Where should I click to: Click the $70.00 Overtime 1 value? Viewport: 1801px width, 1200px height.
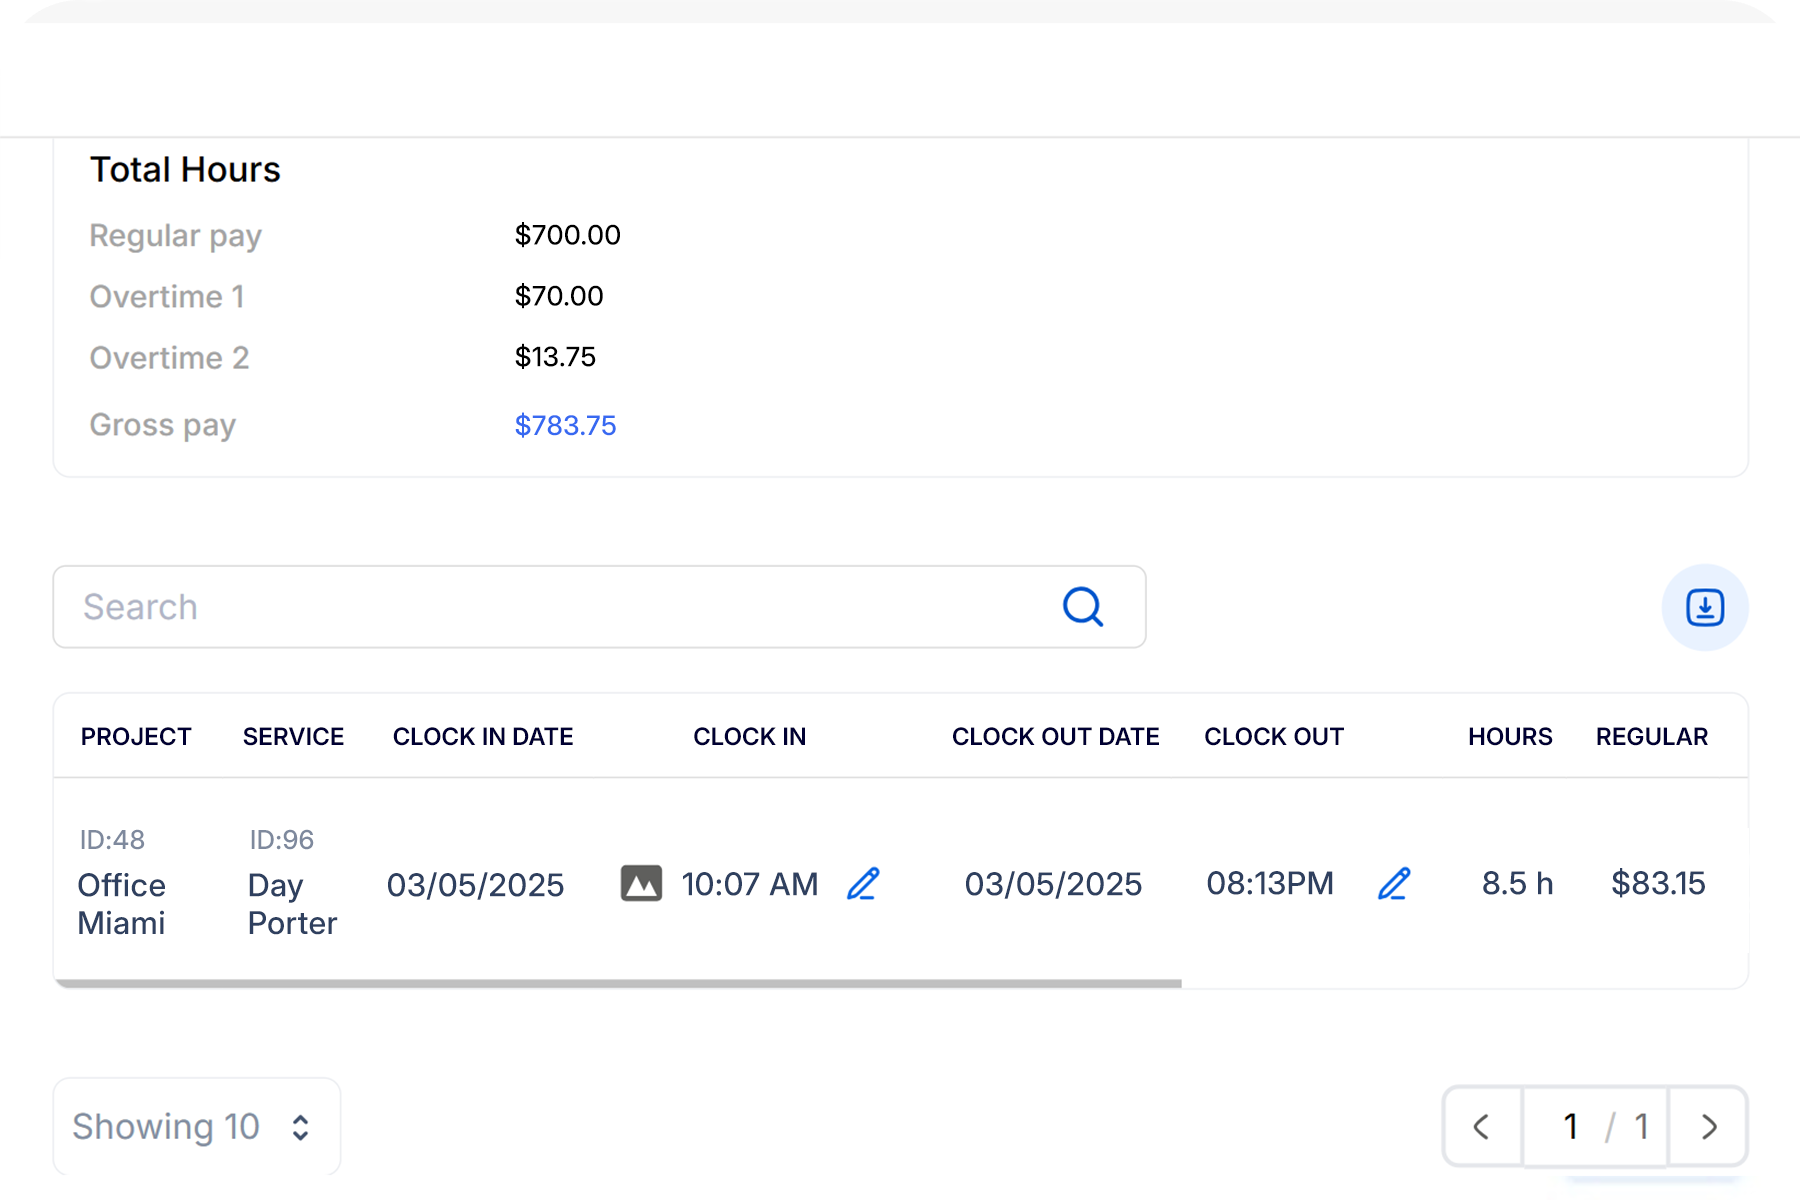point(559,296)
